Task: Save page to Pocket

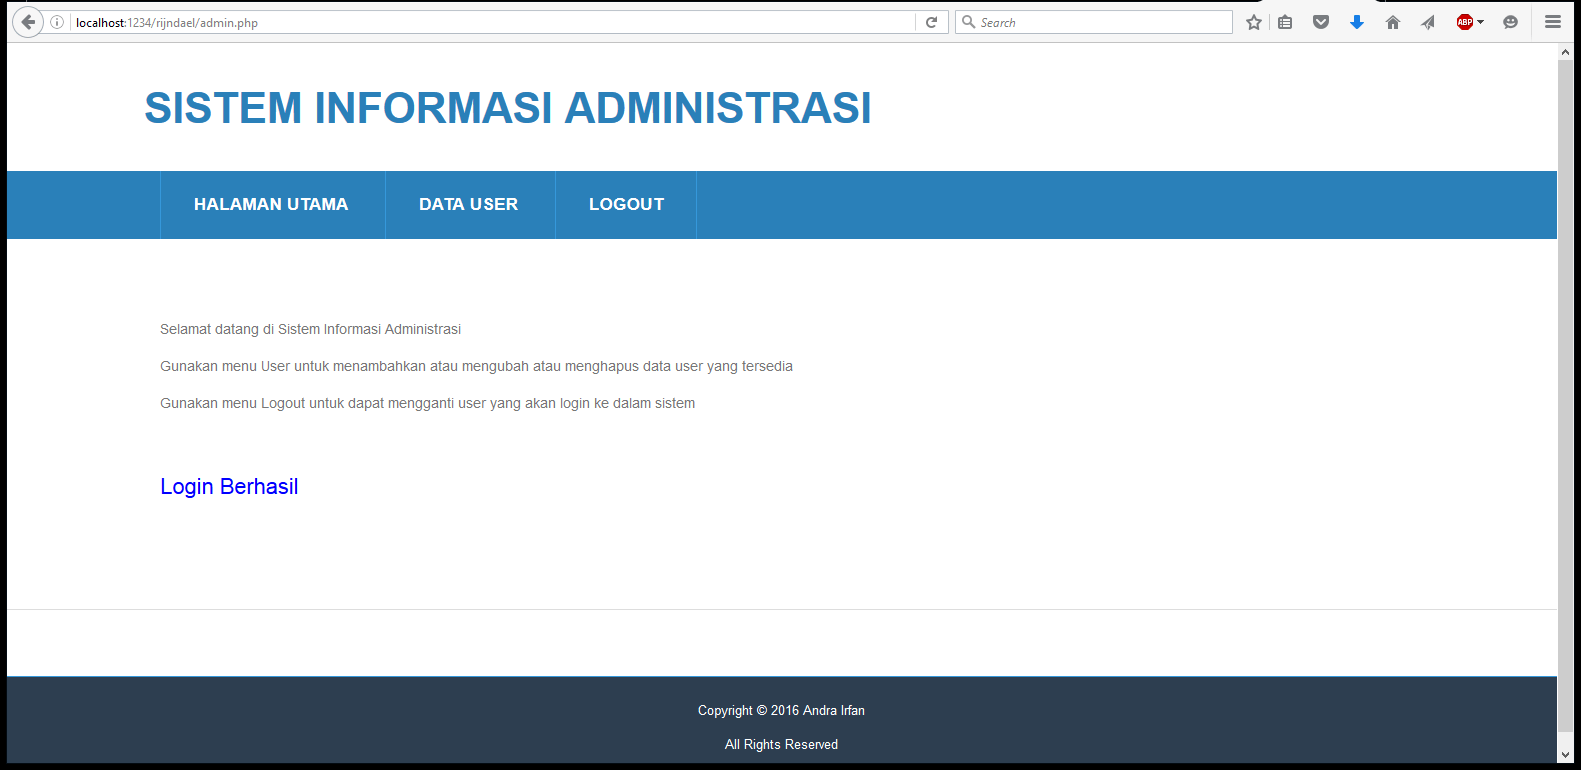Action: [1321, 22]
